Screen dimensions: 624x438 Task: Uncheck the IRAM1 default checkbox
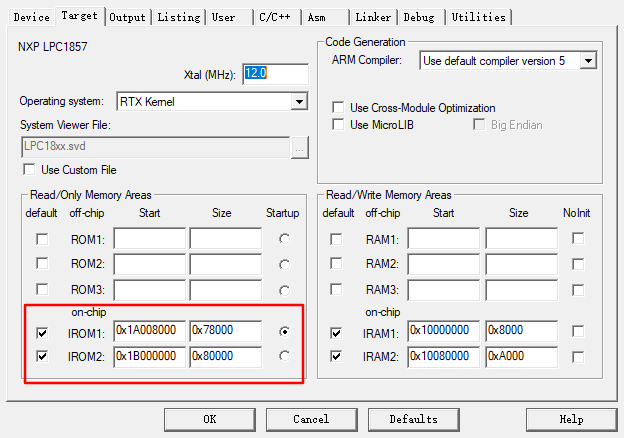pyautogui.click(x=336, y=333)
